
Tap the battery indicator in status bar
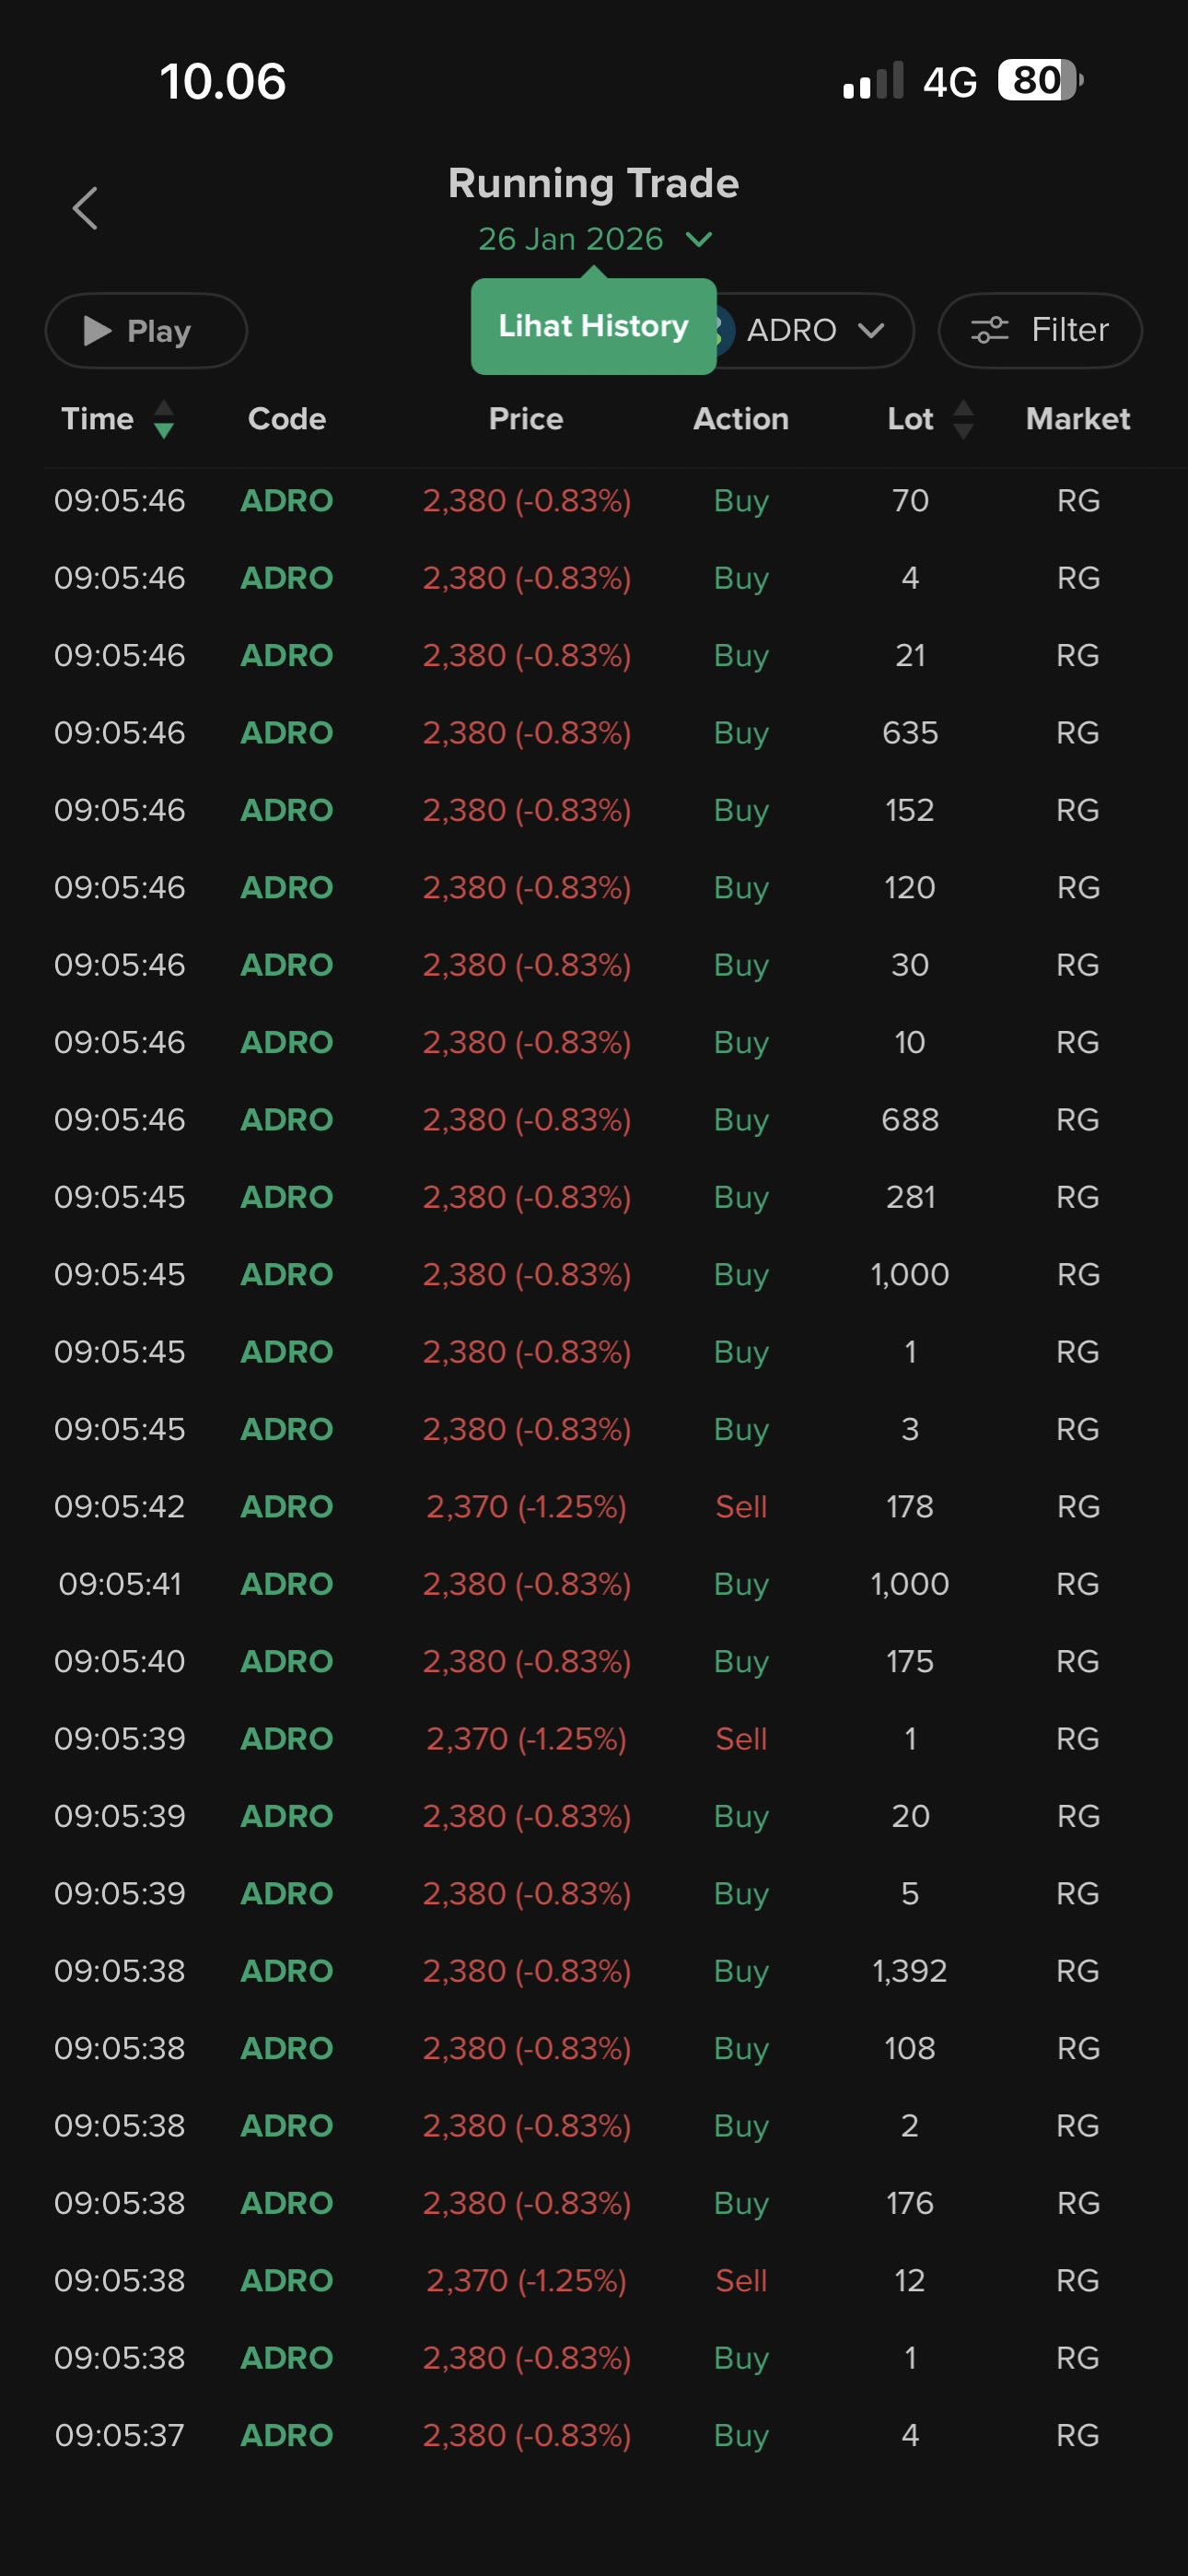(x=1039, y=81)
